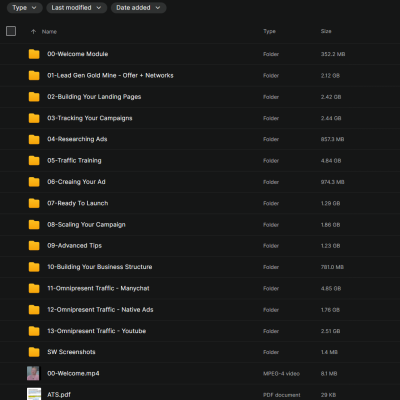Click folder icon of 09-Advanced Tips
The image size is (400, 400).
pos(34,246)
